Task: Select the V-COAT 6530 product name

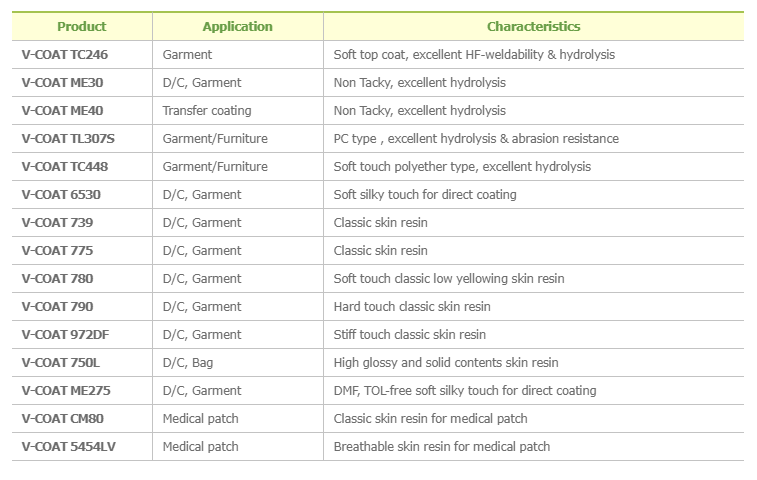Action: click(x=61, y=195)
